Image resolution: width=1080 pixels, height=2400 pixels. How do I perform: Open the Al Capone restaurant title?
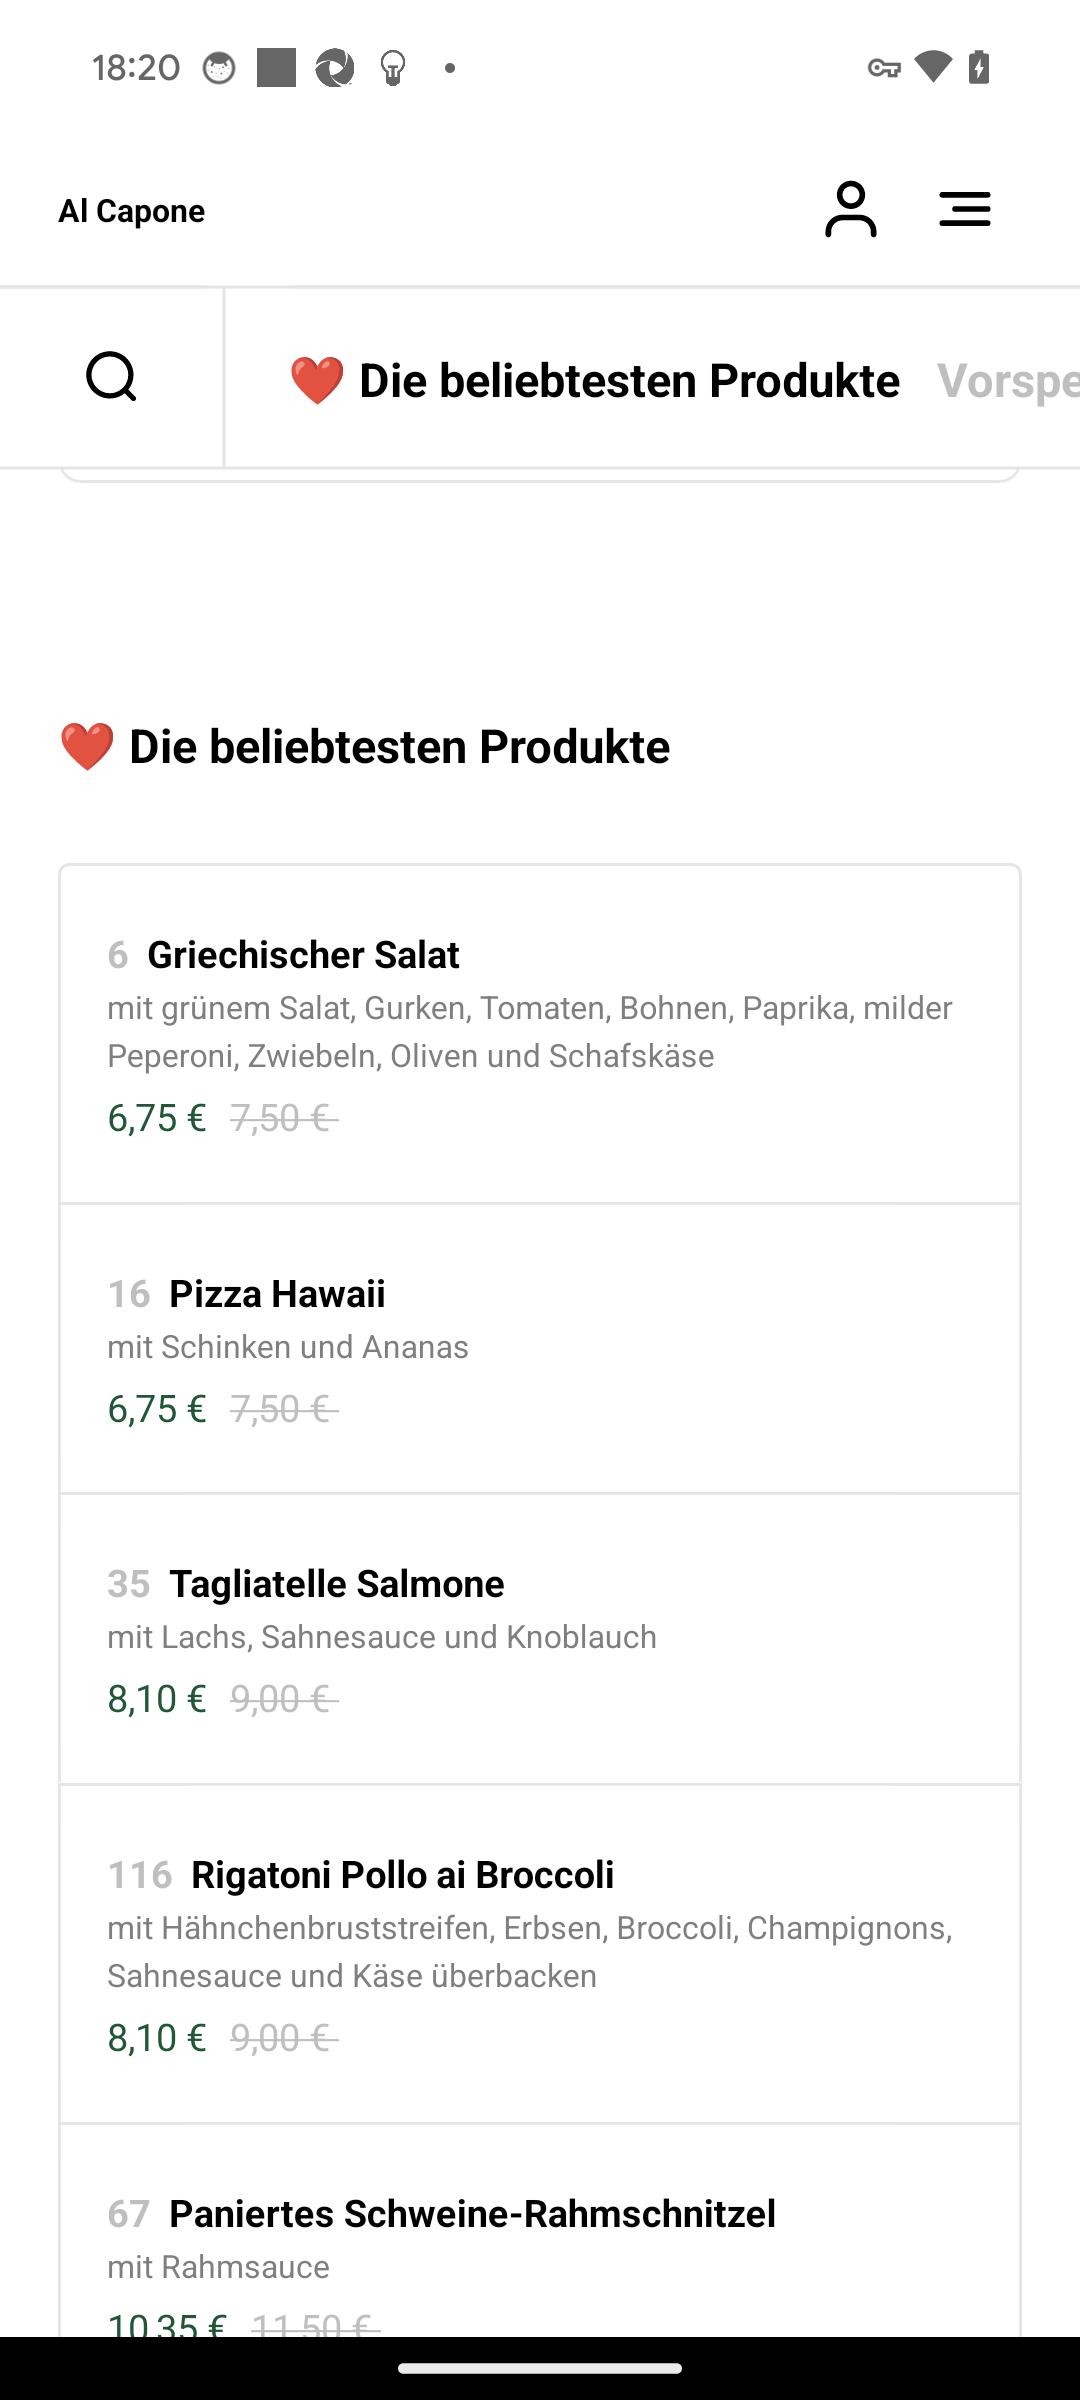[132, 211]
